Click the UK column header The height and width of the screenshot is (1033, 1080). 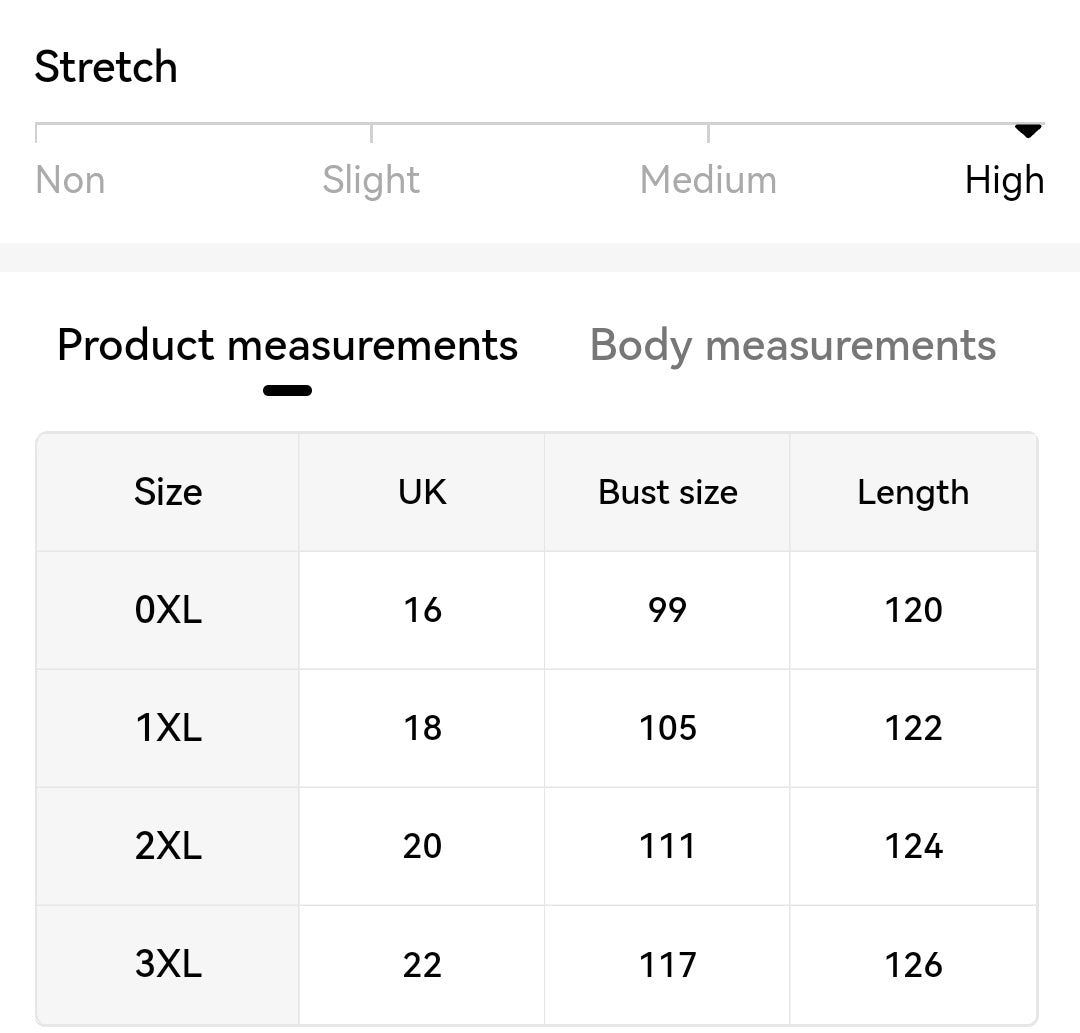(x=422, y=492)
